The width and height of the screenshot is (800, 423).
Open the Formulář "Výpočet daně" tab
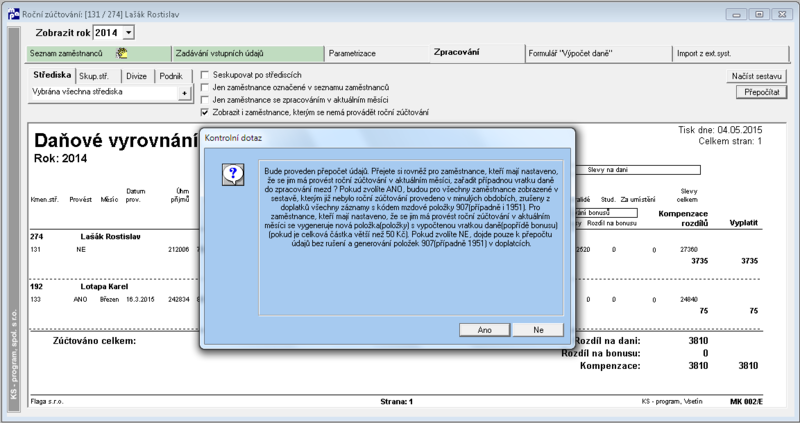pos(599,53)
